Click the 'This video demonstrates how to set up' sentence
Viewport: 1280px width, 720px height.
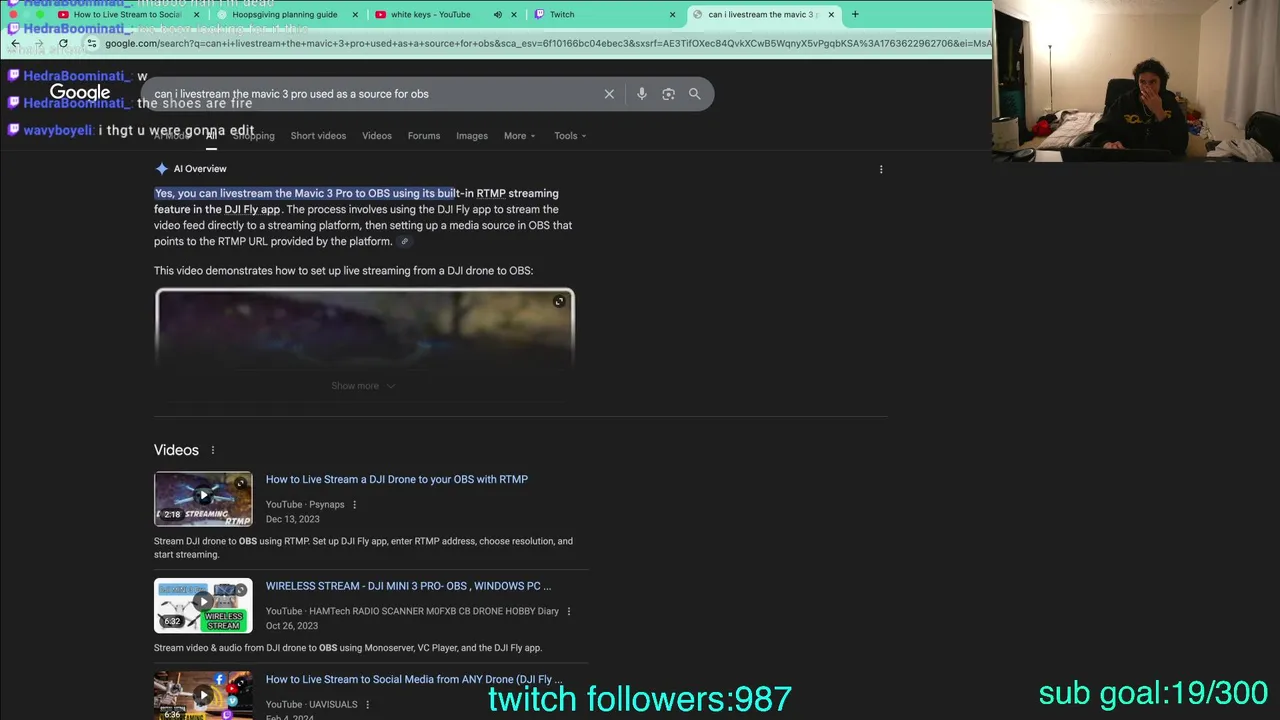[x=343, y=271]
